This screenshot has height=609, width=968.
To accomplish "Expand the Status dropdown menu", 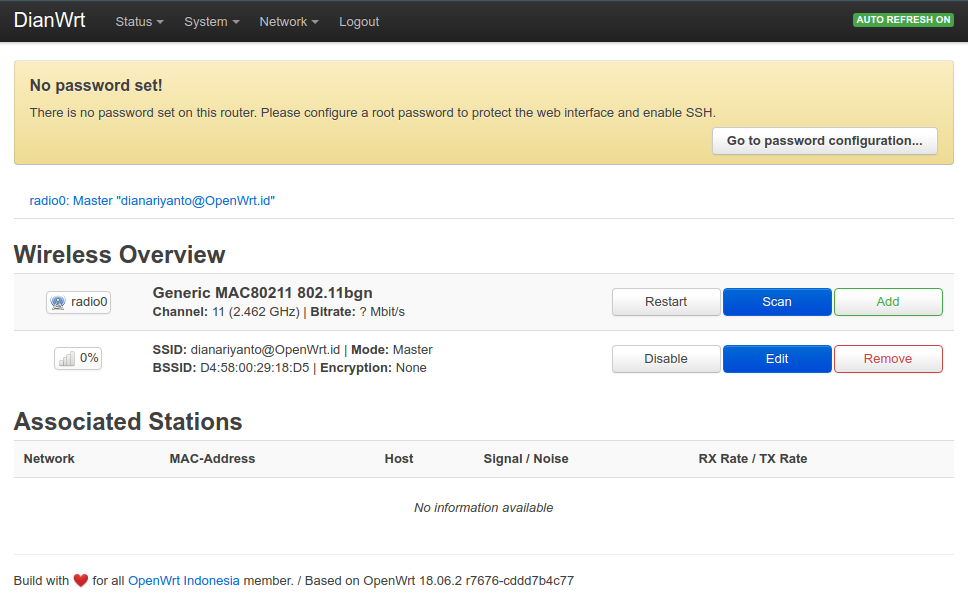I will click(139, 22).
